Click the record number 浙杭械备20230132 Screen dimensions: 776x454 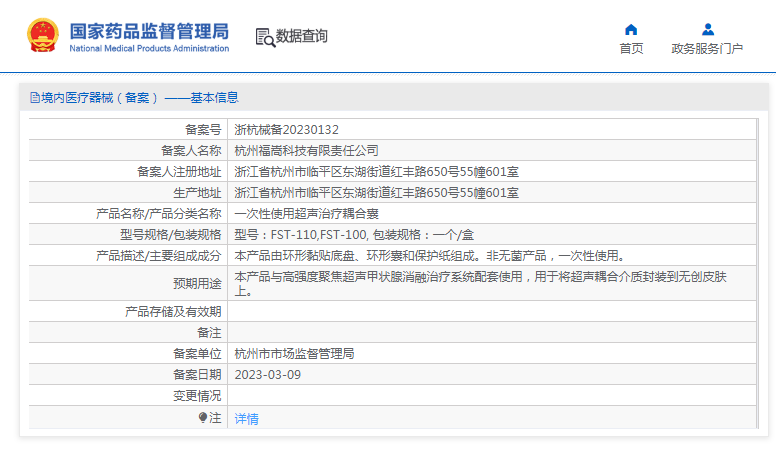click(x=286, y=130)
